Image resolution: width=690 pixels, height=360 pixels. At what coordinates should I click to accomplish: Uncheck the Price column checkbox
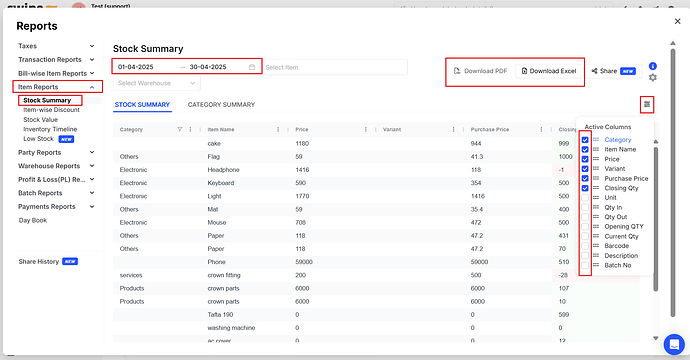pos(585,159)
